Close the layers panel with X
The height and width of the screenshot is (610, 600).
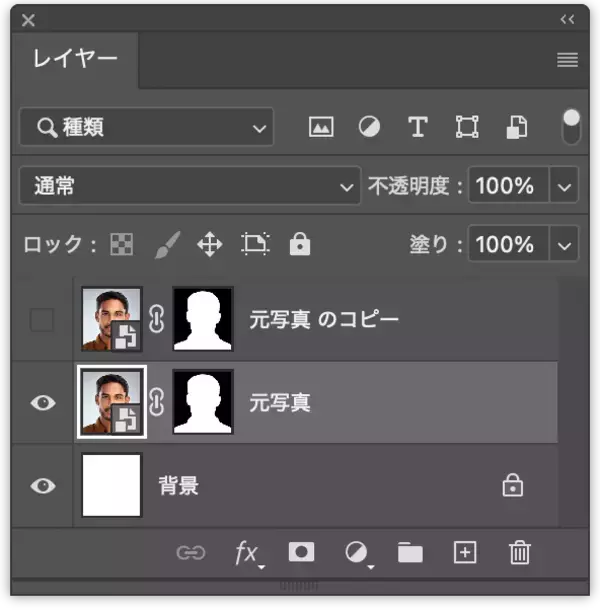(28, 20)
